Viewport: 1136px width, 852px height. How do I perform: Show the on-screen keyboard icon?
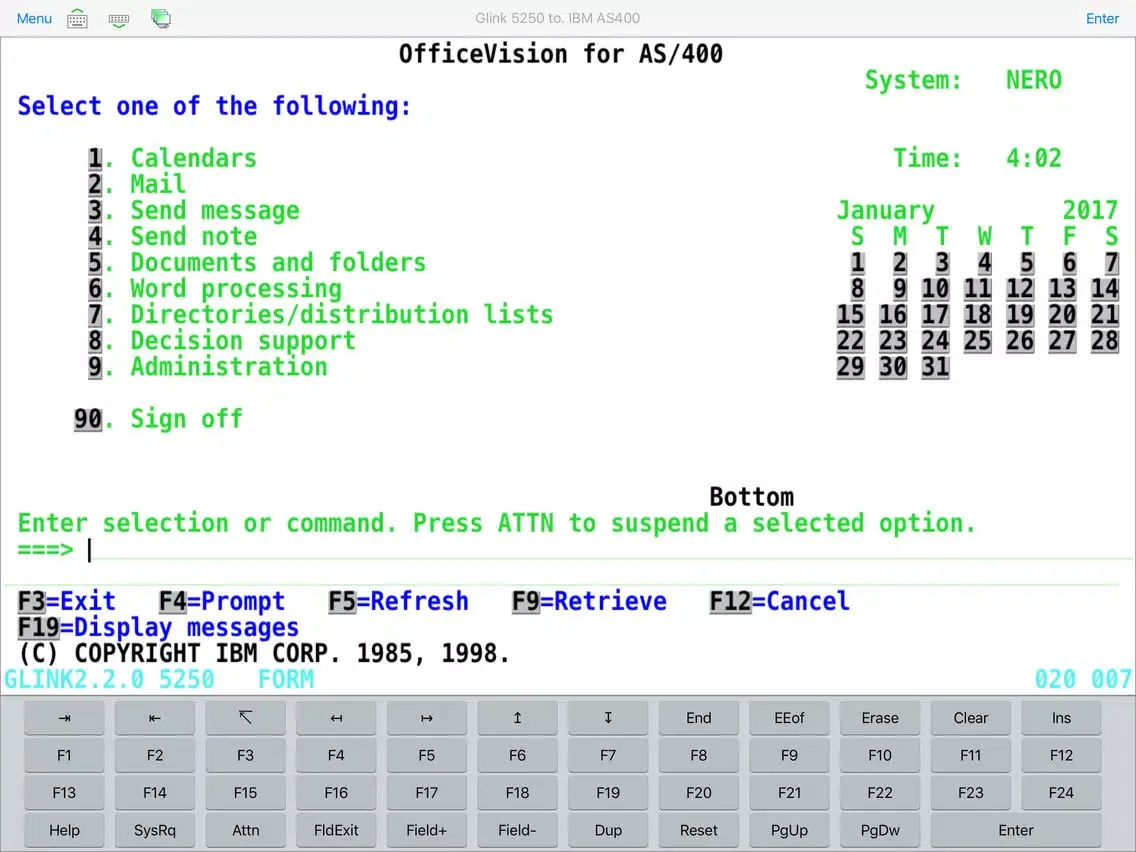pyautogui.click(x=78, y=19)
